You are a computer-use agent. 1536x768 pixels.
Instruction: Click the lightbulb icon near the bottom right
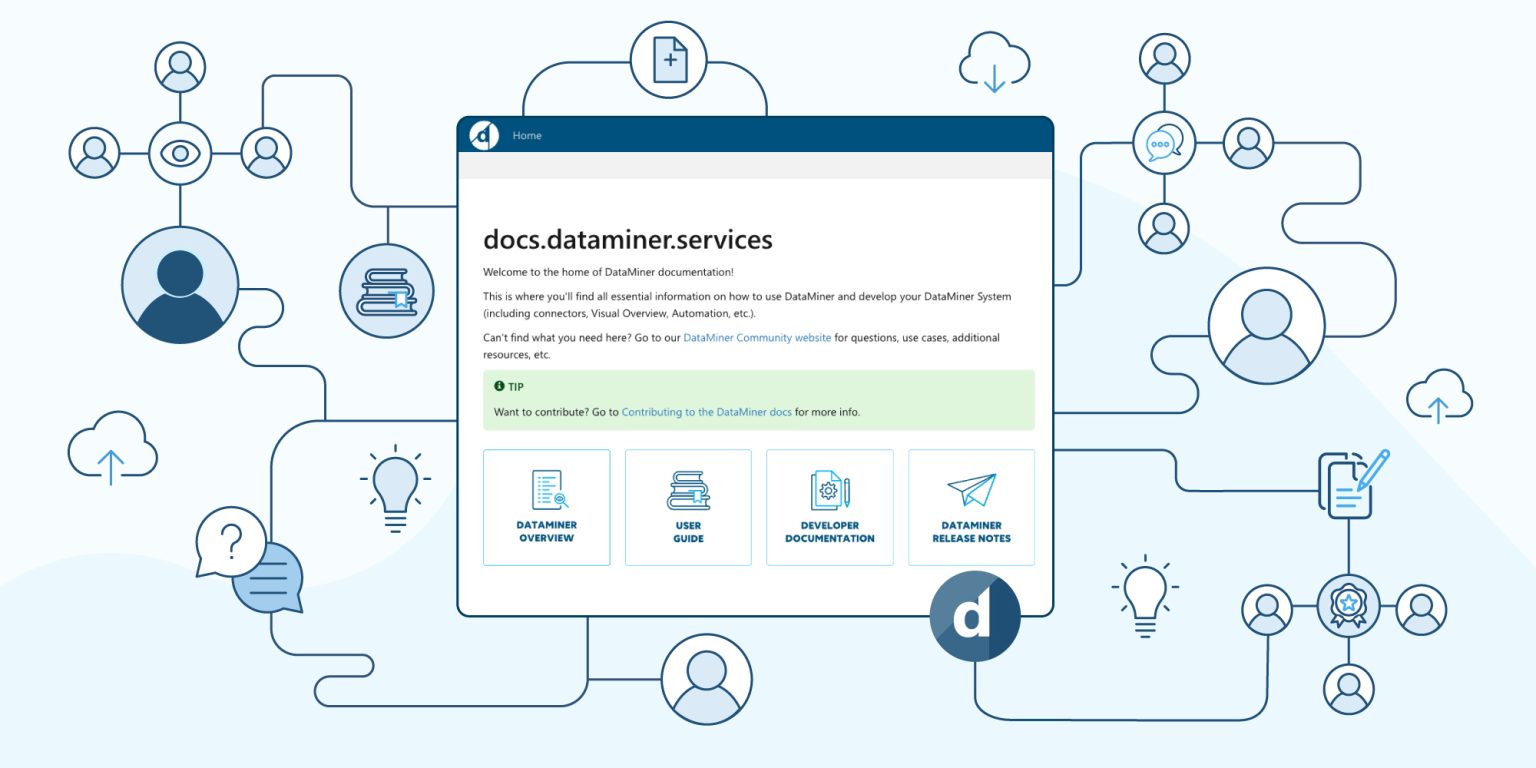coord(1143,594)
